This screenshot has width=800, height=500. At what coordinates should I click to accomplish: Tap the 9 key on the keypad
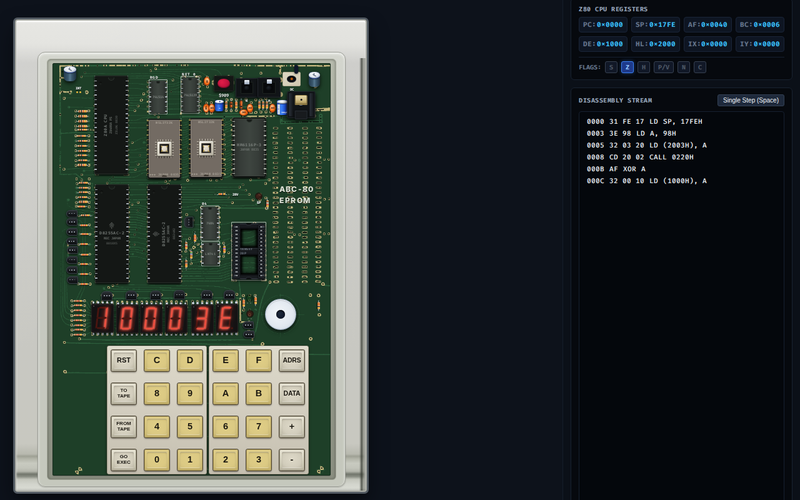[190, 393]
